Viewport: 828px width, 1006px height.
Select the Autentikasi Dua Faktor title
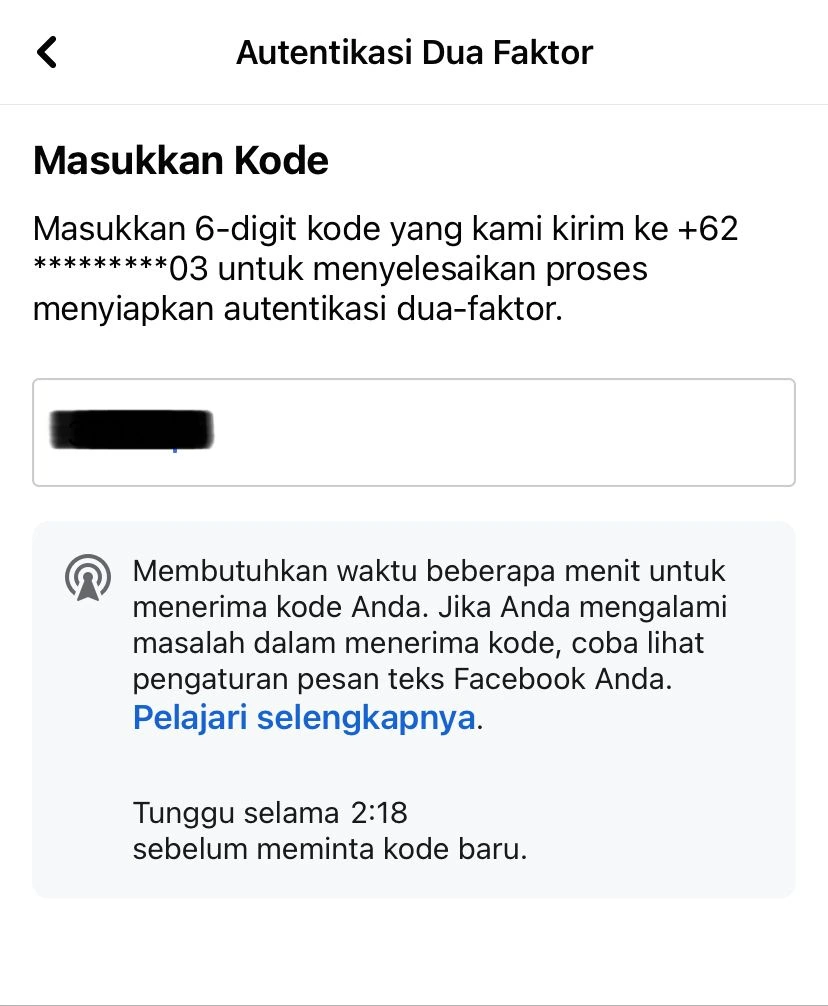click(x=414, y=53)
